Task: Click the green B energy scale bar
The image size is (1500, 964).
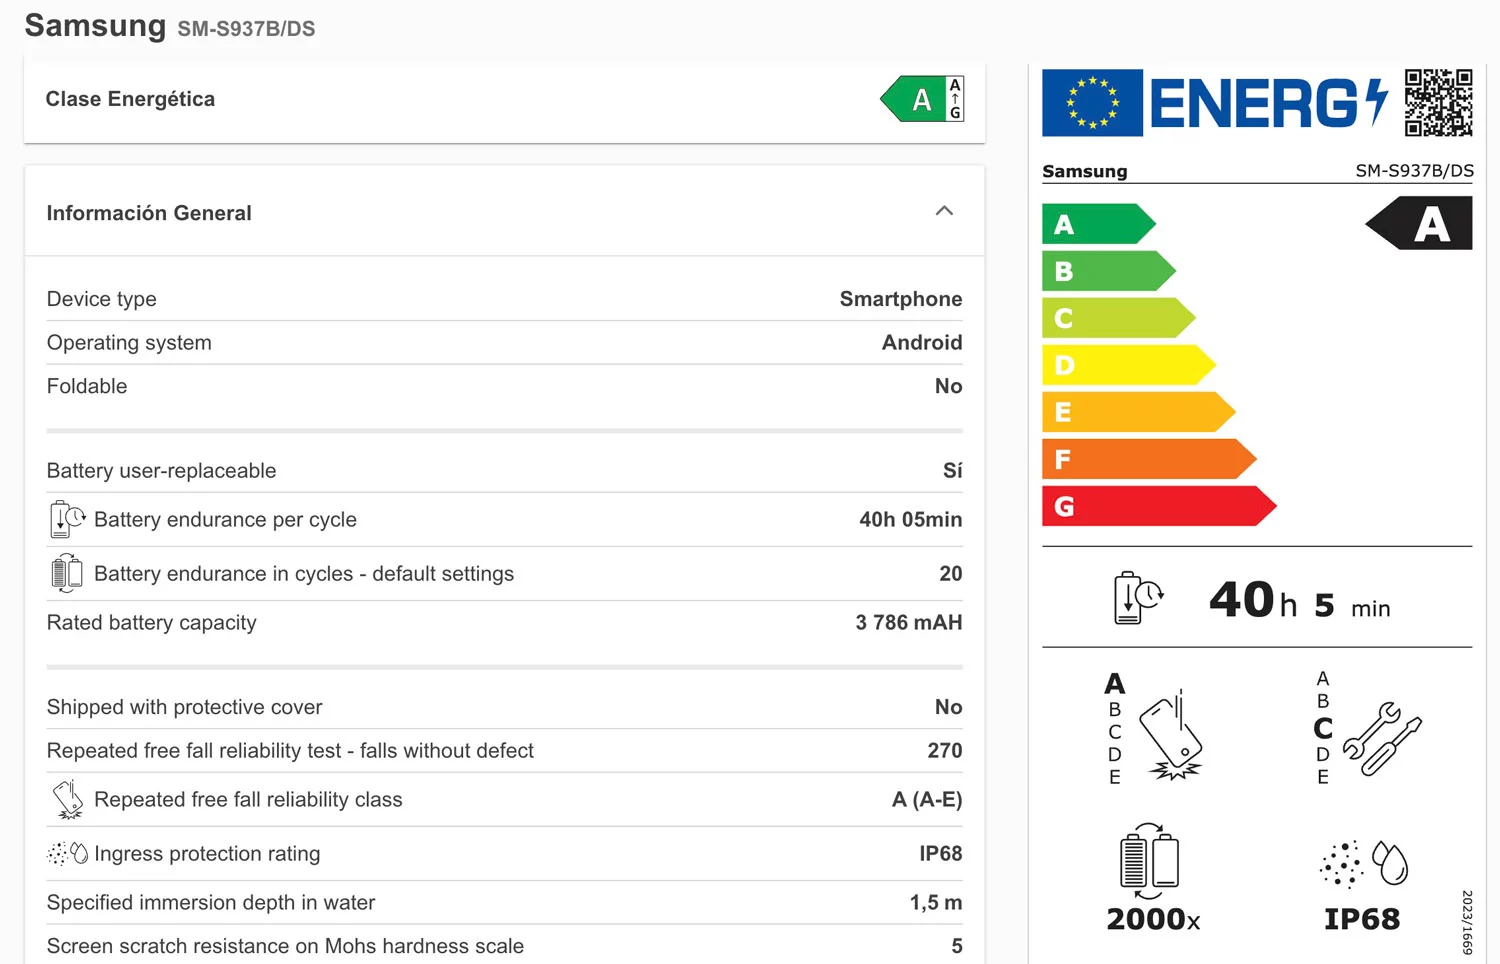Action: pos(1108,271)
